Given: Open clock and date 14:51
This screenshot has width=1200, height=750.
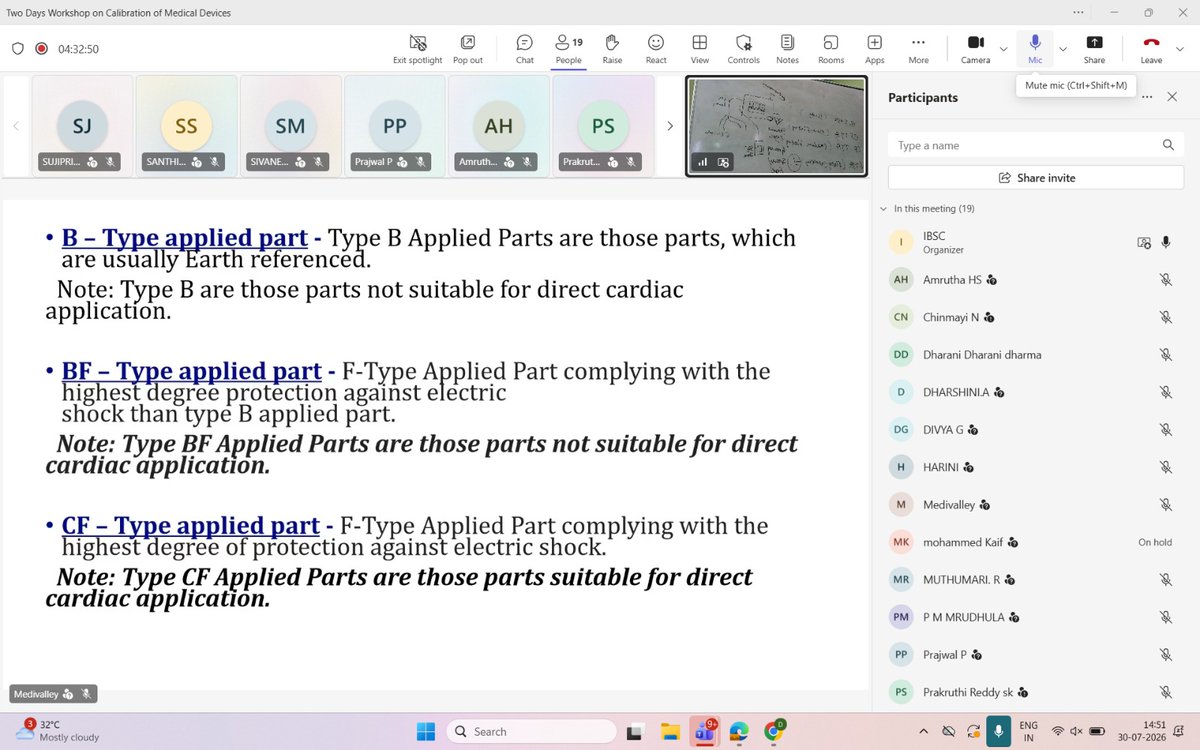Looking at the screenshot, I should coord(1144,731).
